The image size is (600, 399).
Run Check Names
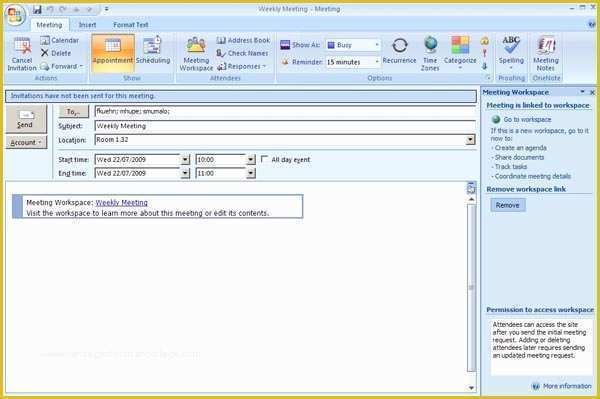(242, 53)
